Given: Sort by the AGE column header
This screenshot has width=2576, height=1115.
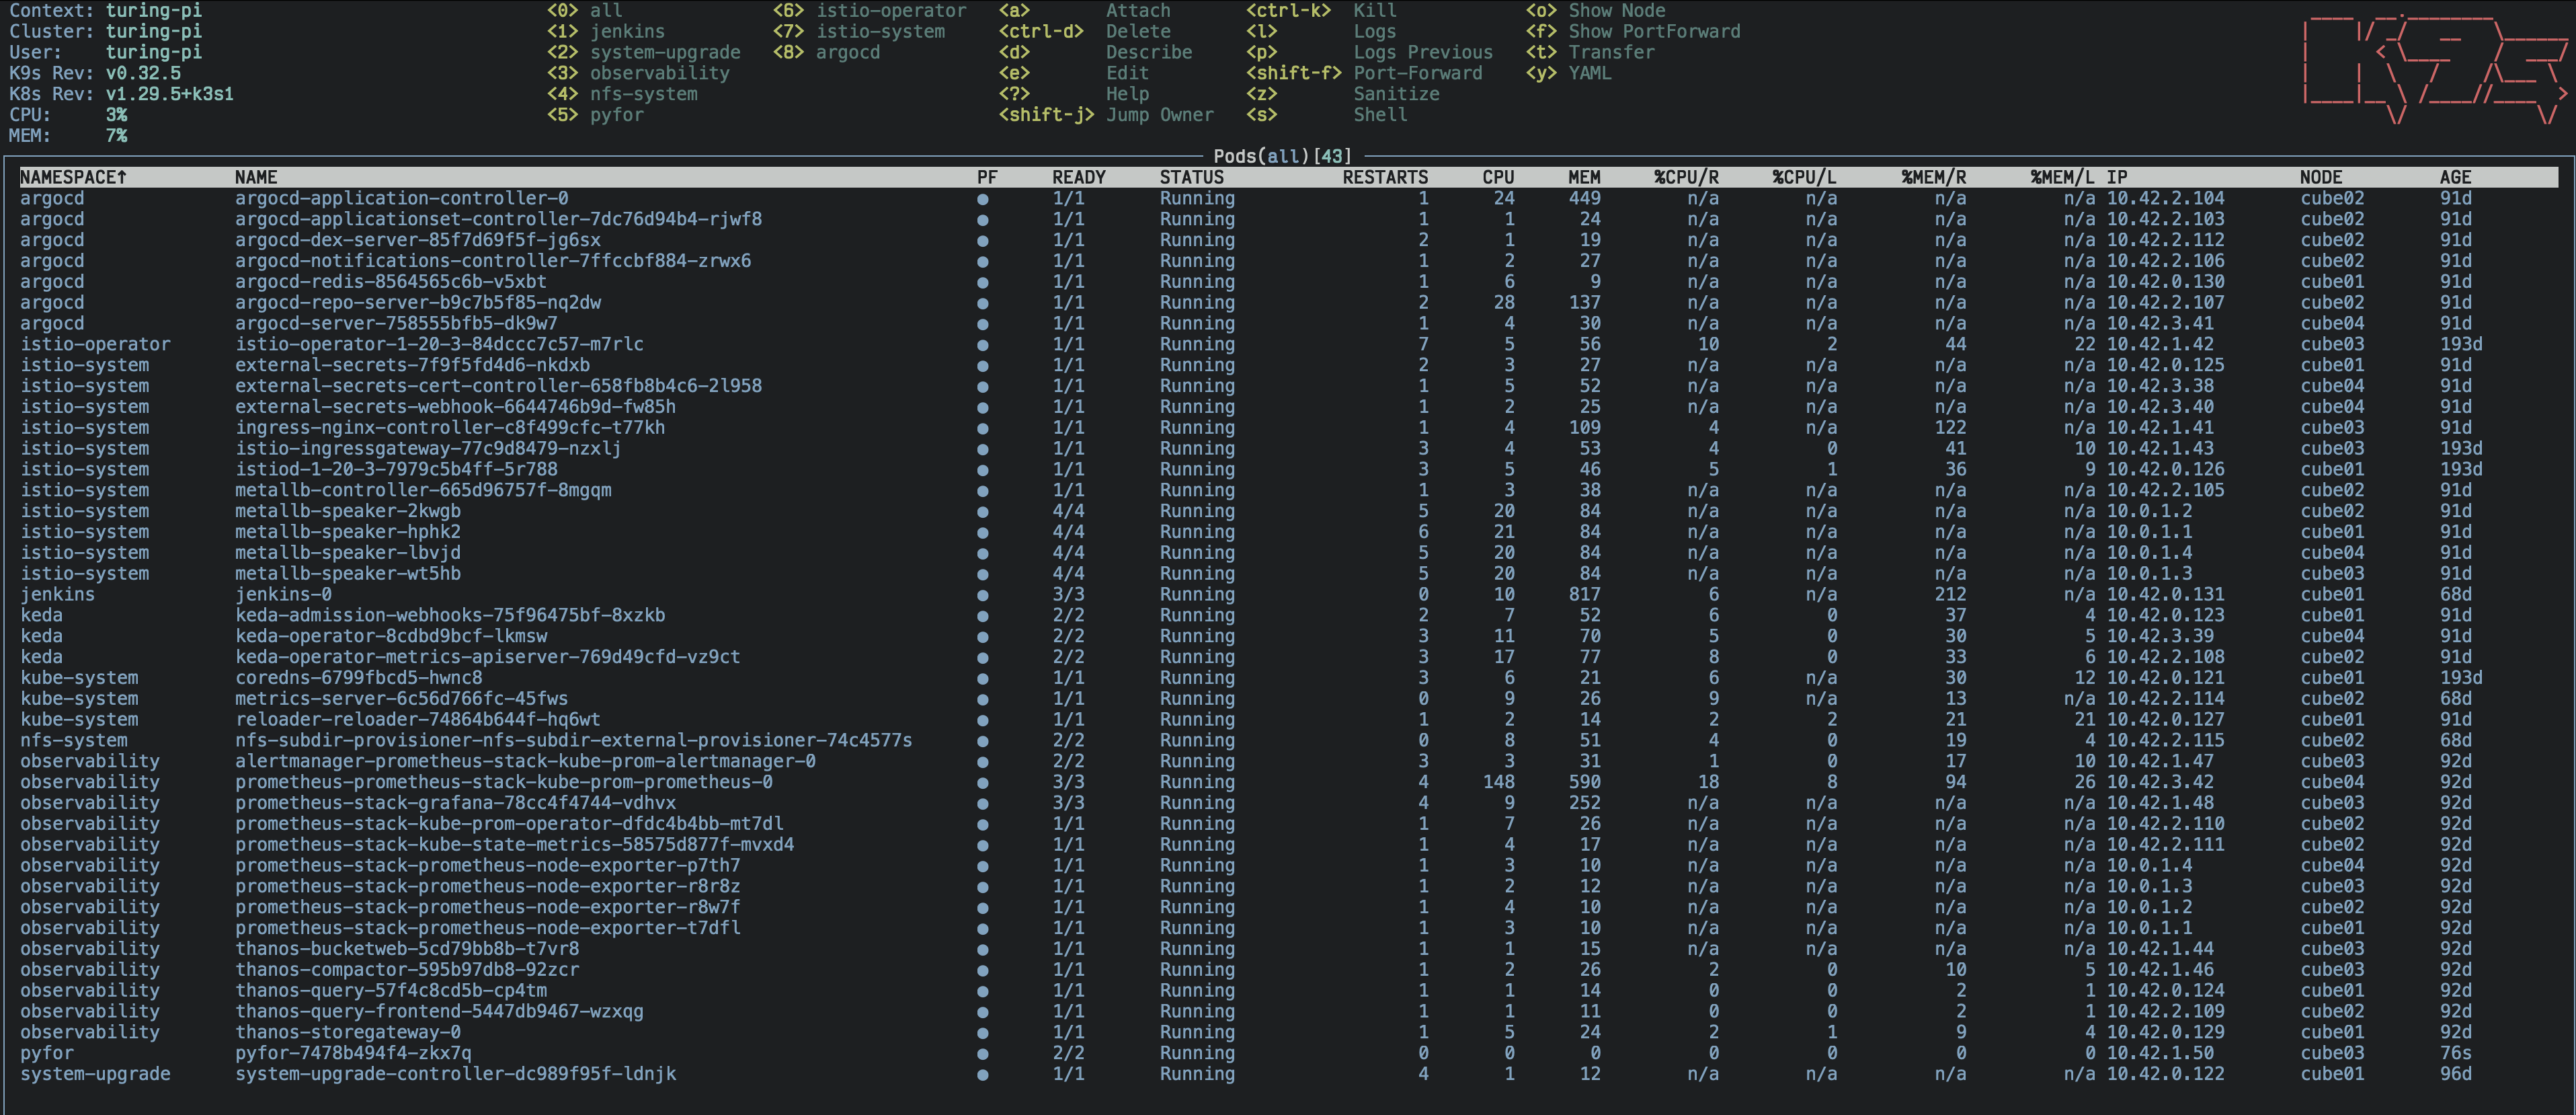Looking at the screenshot, I should (2455, 177).
